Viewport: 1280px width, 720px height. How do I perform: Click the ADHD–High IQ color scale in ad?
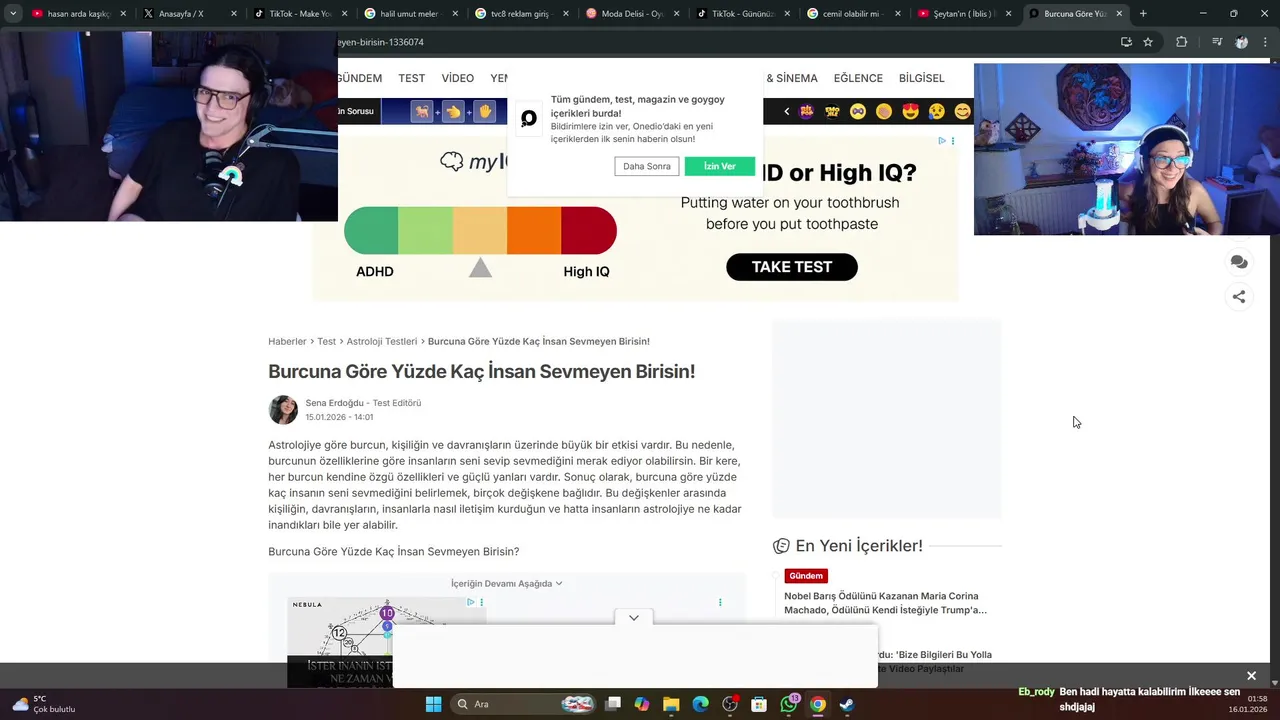click(480, 231)
